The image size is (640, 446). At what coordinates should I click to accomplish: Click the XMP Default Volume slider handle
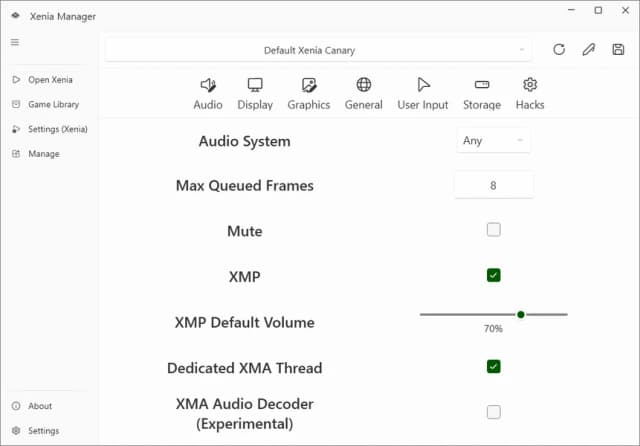point(520,314)
